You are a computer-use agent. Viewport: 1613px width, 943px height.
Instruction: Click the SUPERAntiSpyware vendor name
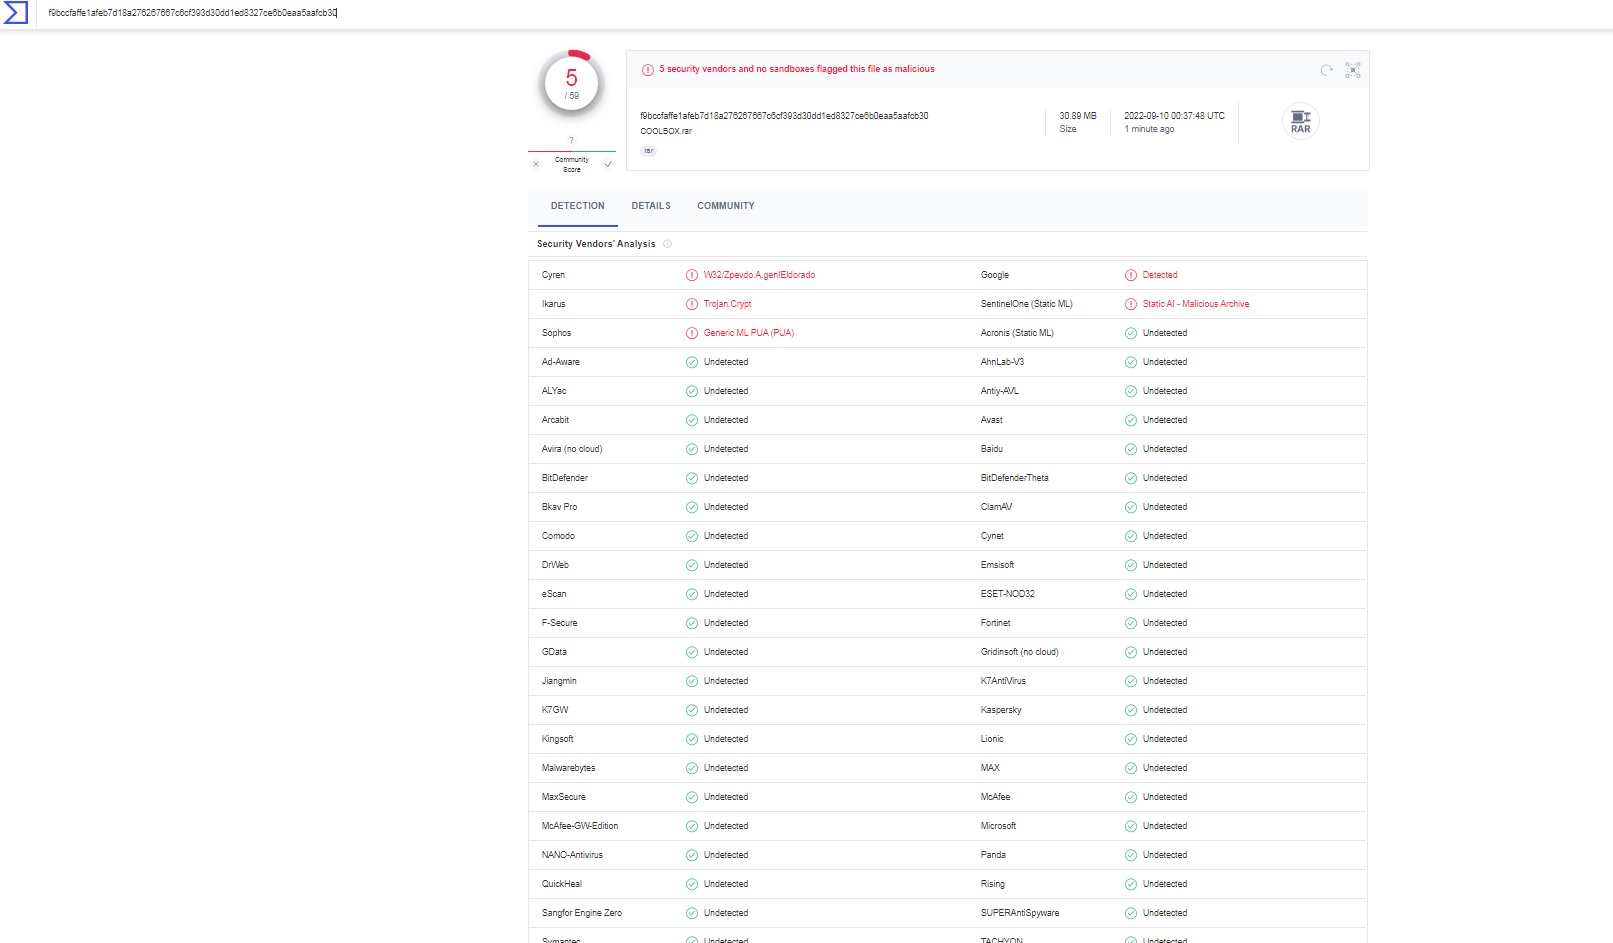click(1020, 913)
